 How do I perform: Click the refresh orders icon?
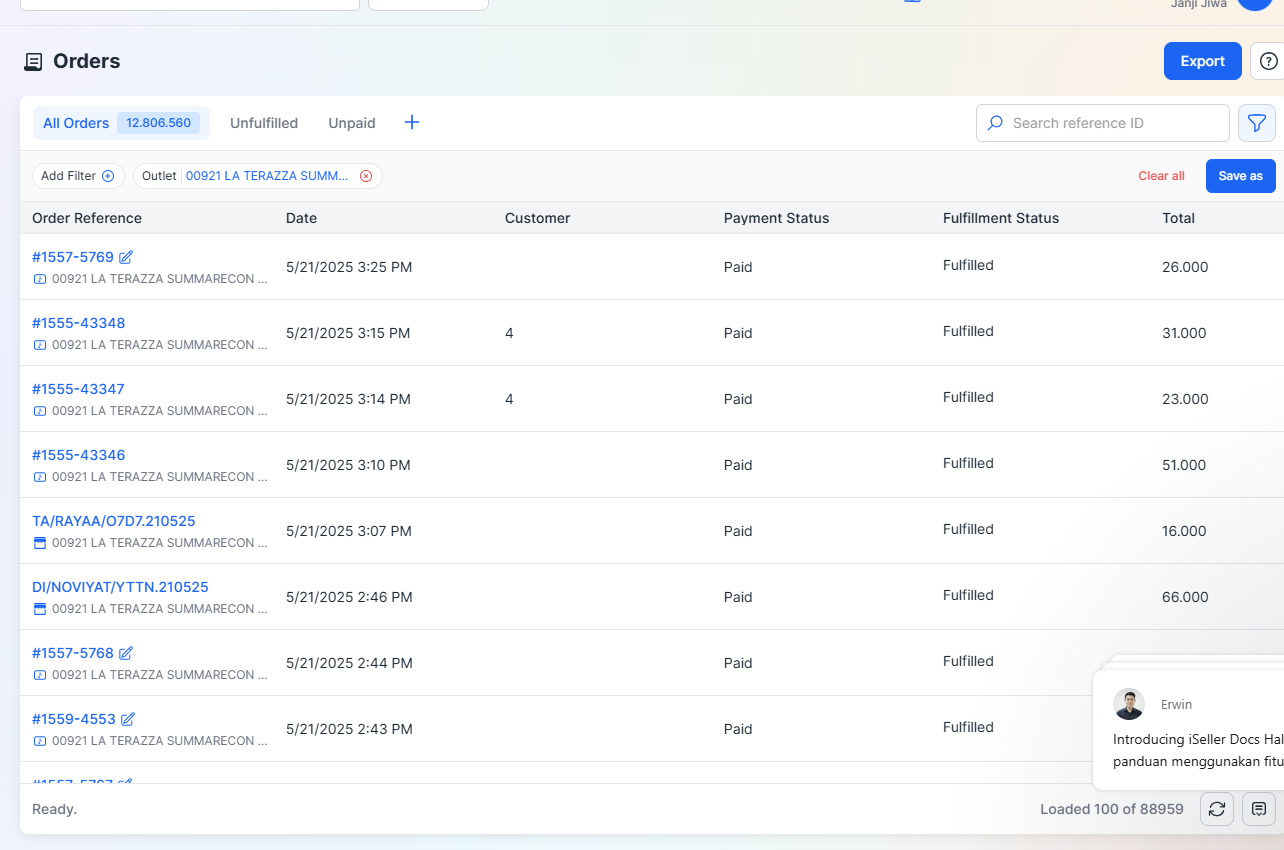1216,809
